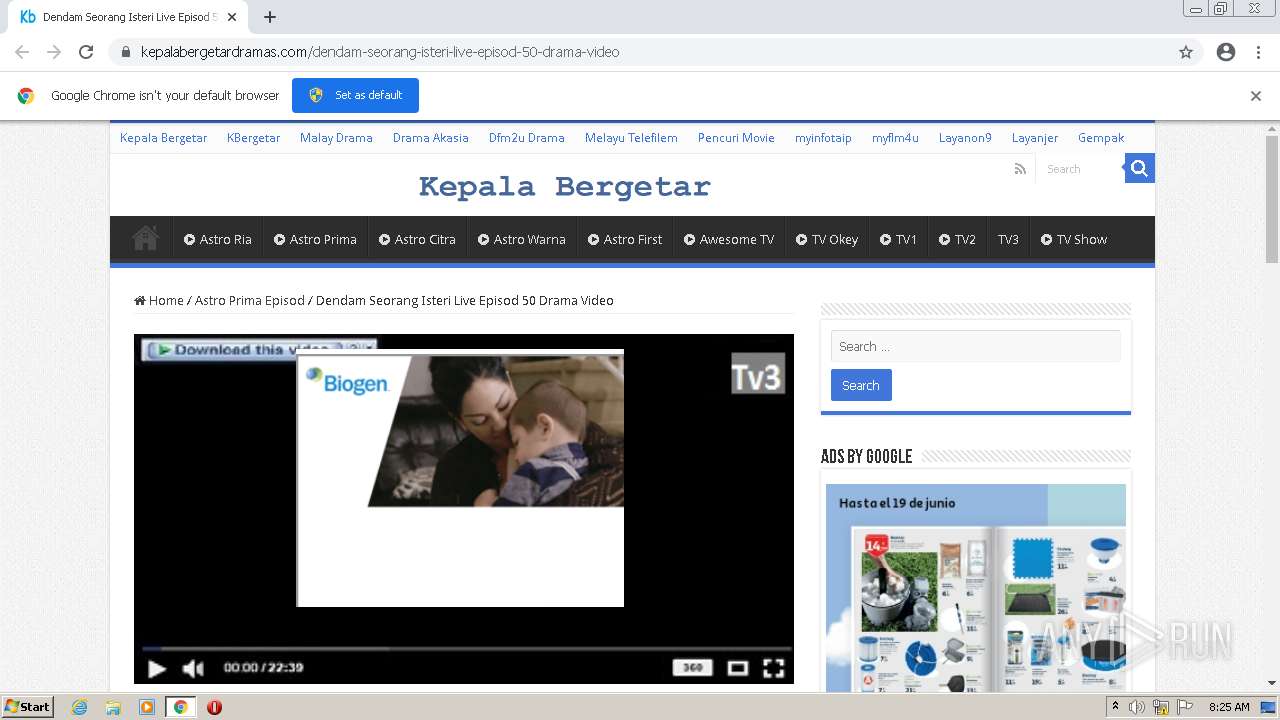Play the video
Image resolution: width=1280 pixels, height=720 pixels.
click(x=156, y=668)
